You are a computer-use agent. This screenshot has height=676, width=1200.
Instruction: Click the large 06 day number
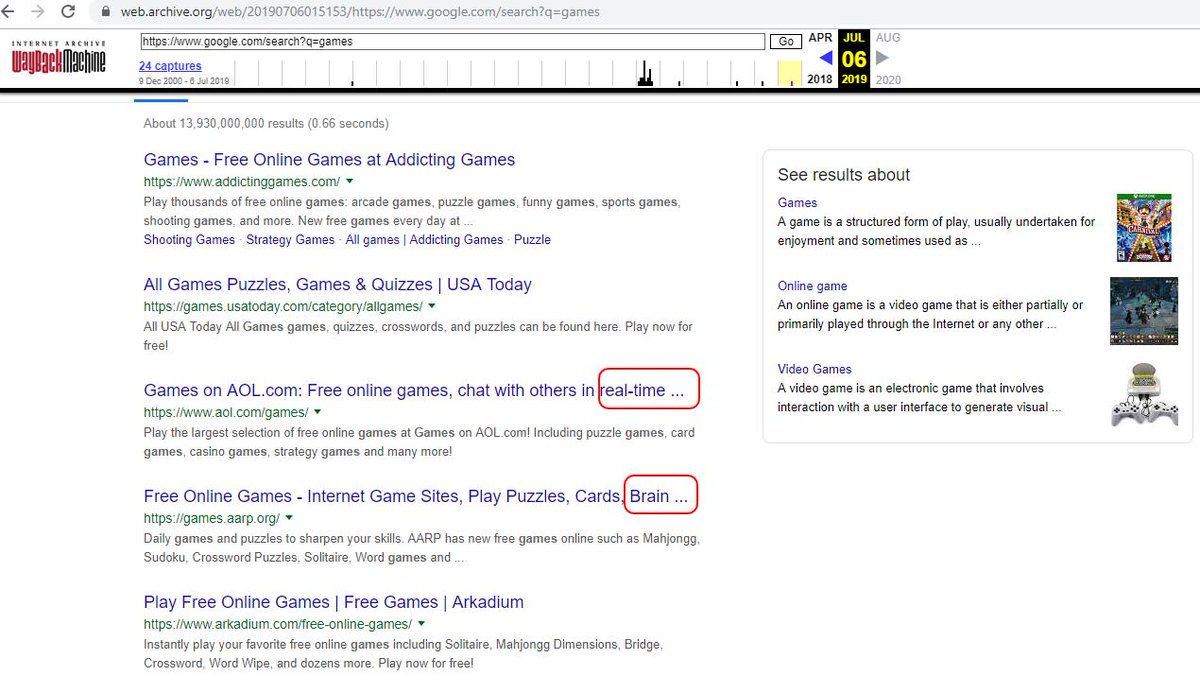coord(854,59)
